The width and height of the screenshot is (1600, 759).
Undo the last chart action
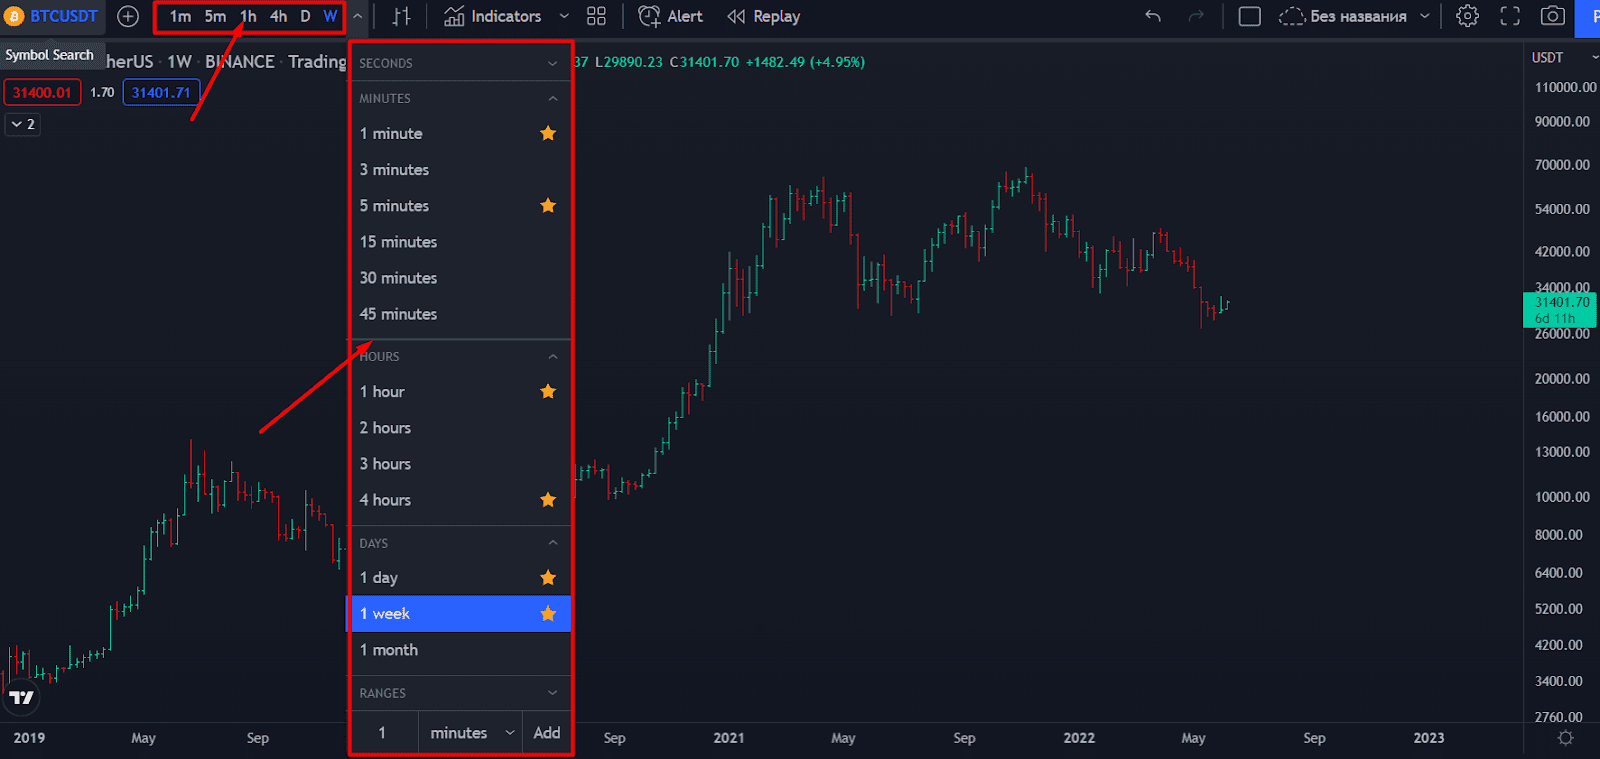(x=1153, y=16)
